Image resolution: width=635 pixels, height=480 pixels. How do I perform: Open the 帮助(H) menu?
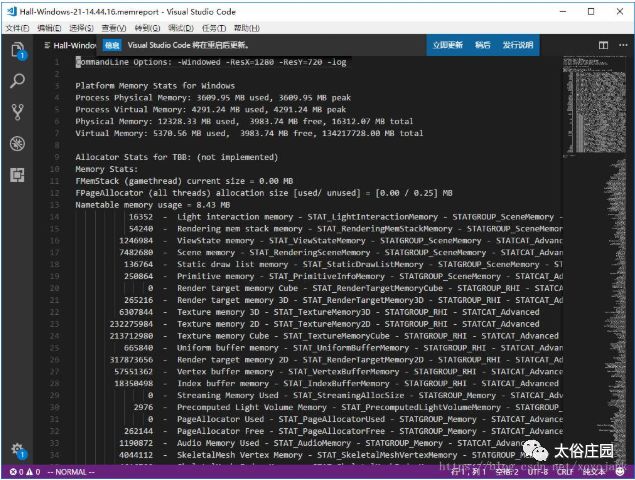[247, 28]
